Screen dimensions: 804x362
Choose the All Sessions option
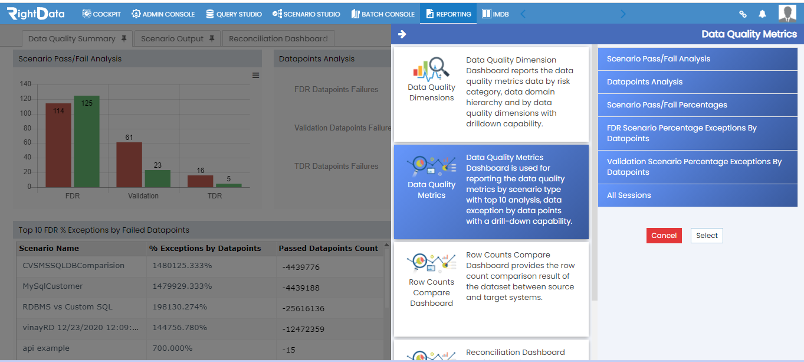[697, 195]
